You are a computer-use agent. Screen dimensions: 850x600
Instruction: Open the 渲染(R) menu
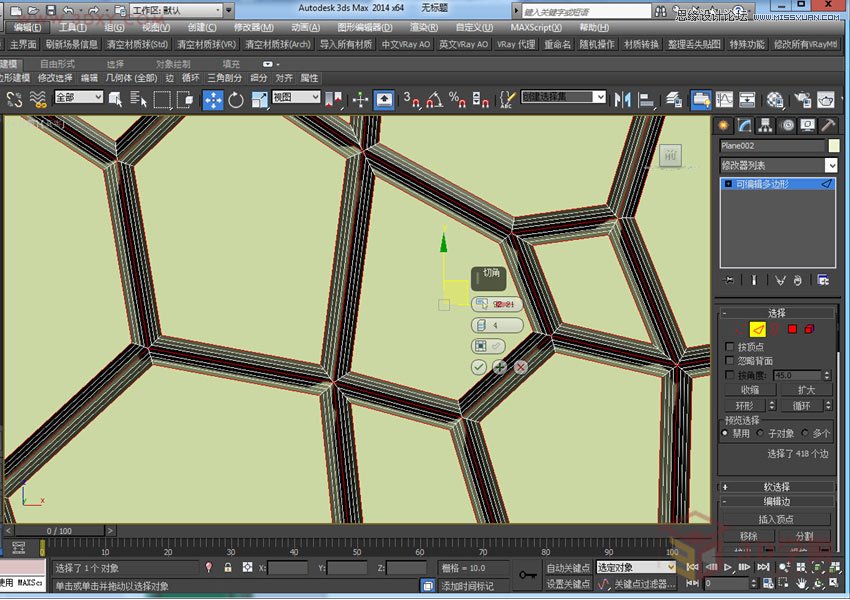424,27
